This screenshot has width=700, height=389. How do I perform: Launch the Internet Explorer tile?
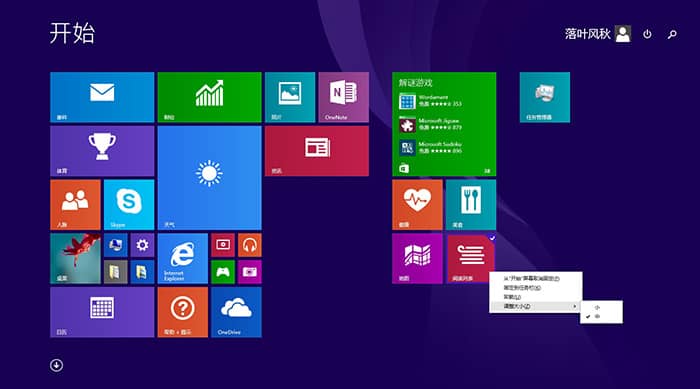click(x=183, y=258)
